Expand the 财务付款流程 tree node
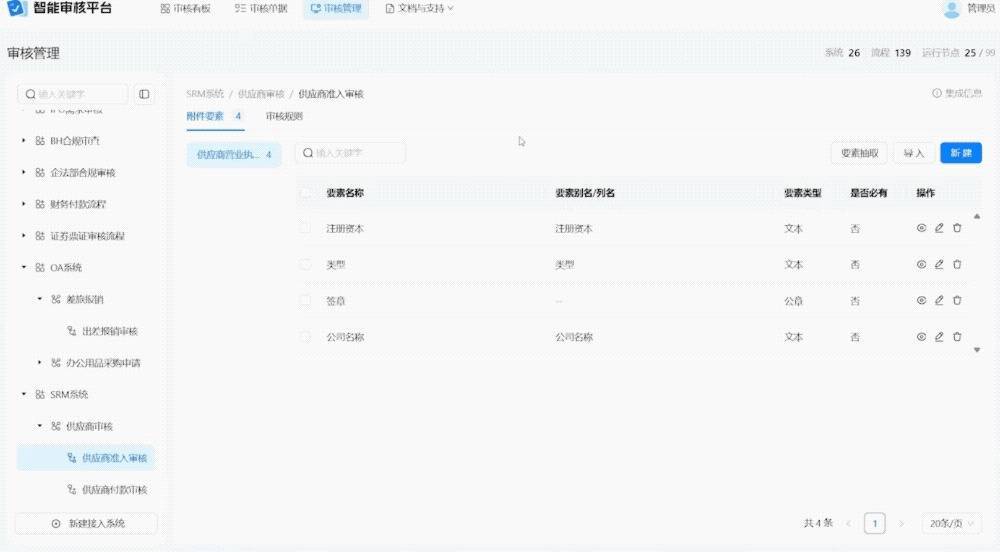Viewport: 1000px width, 552px height. coord(24,204)
